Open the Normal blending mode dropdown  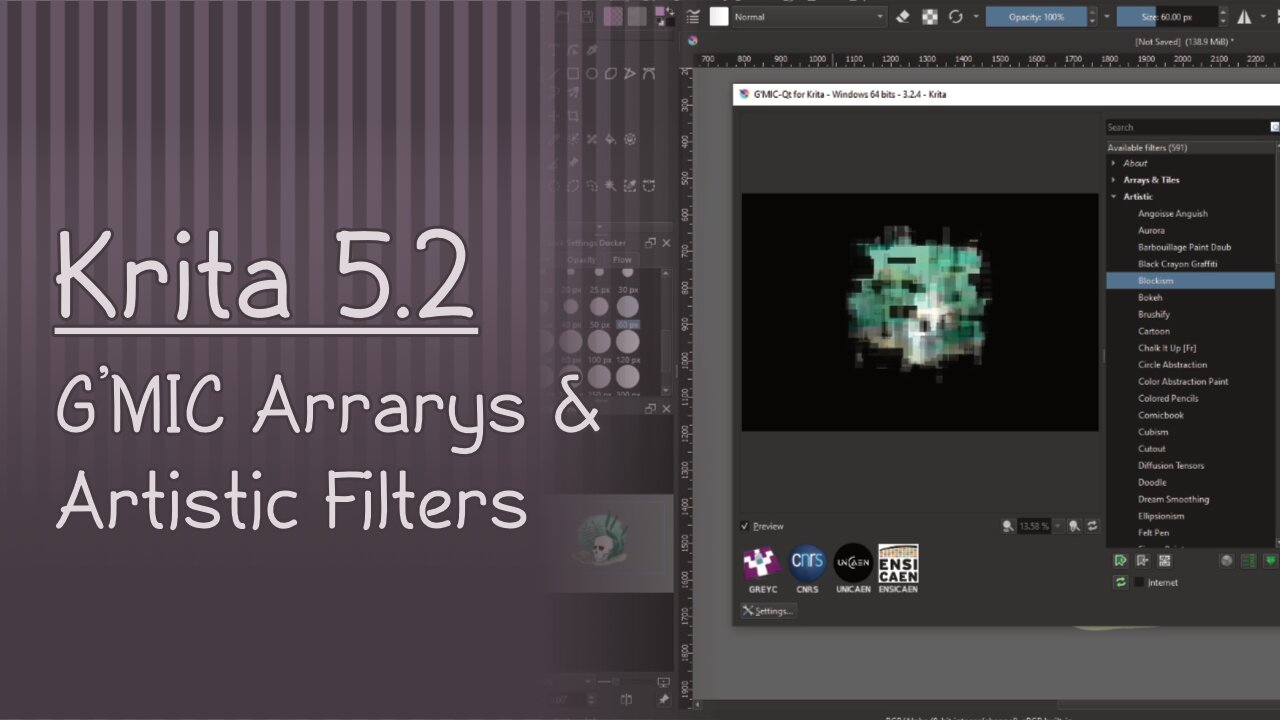[808, 16]
